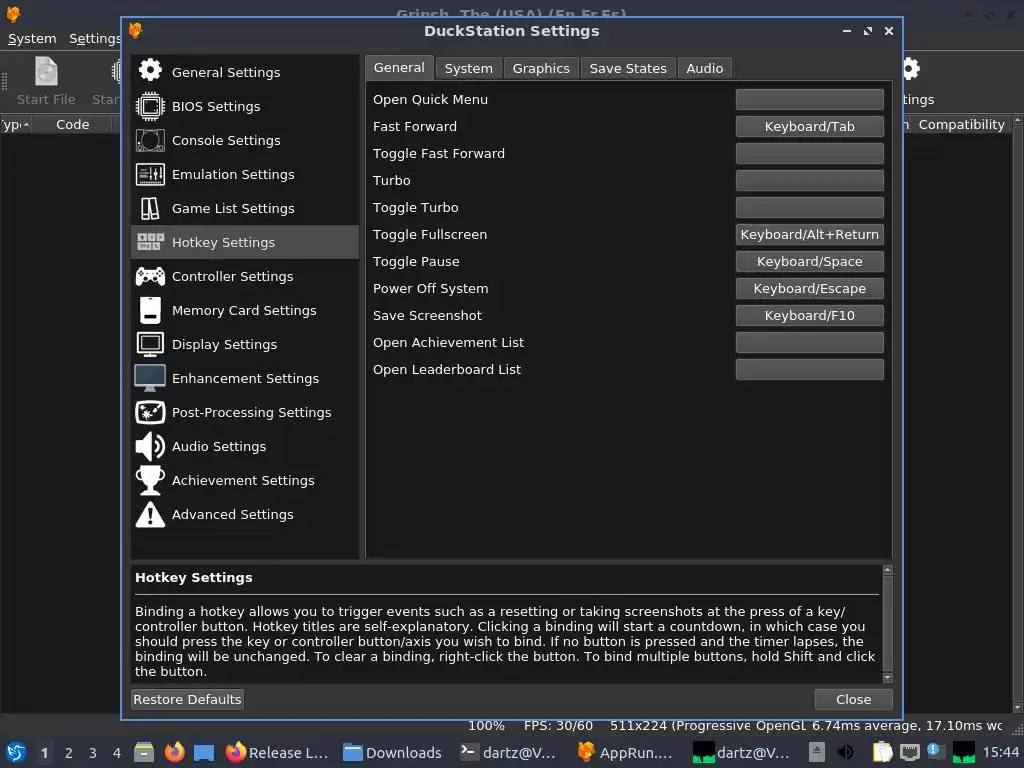Screen dimensions: 1024x768
Task: Click the Close button of settings dialog
Action: click(x=853, y=699)
